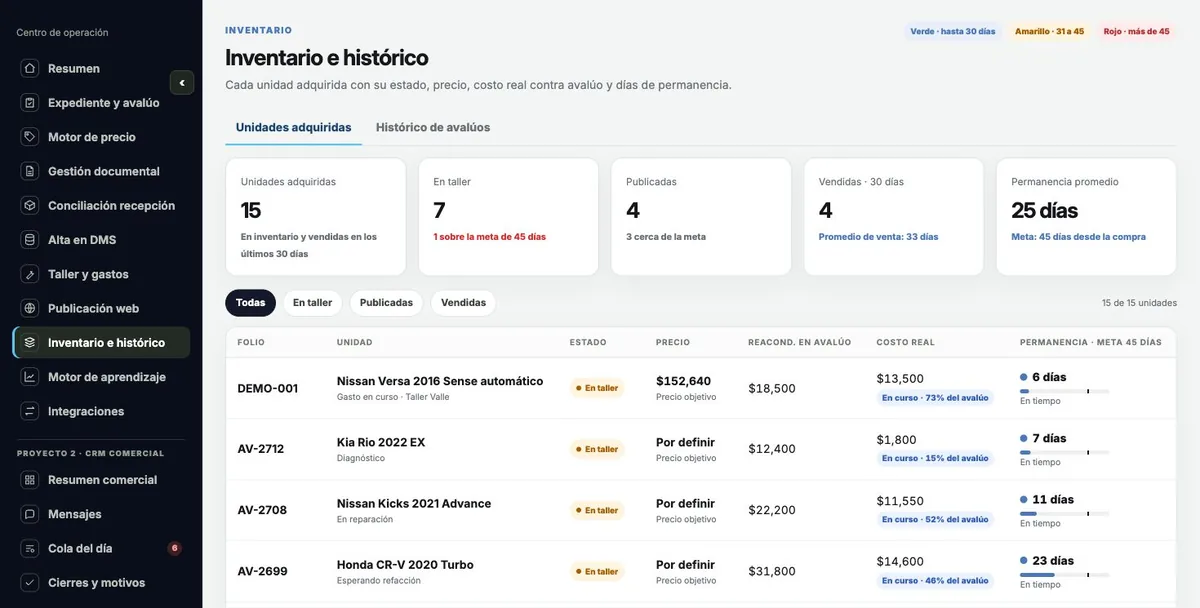The height and width of the screenshot is (608, 1200).
Task: Click the Resumen home icon in sidebar
Action: point(30,69)
